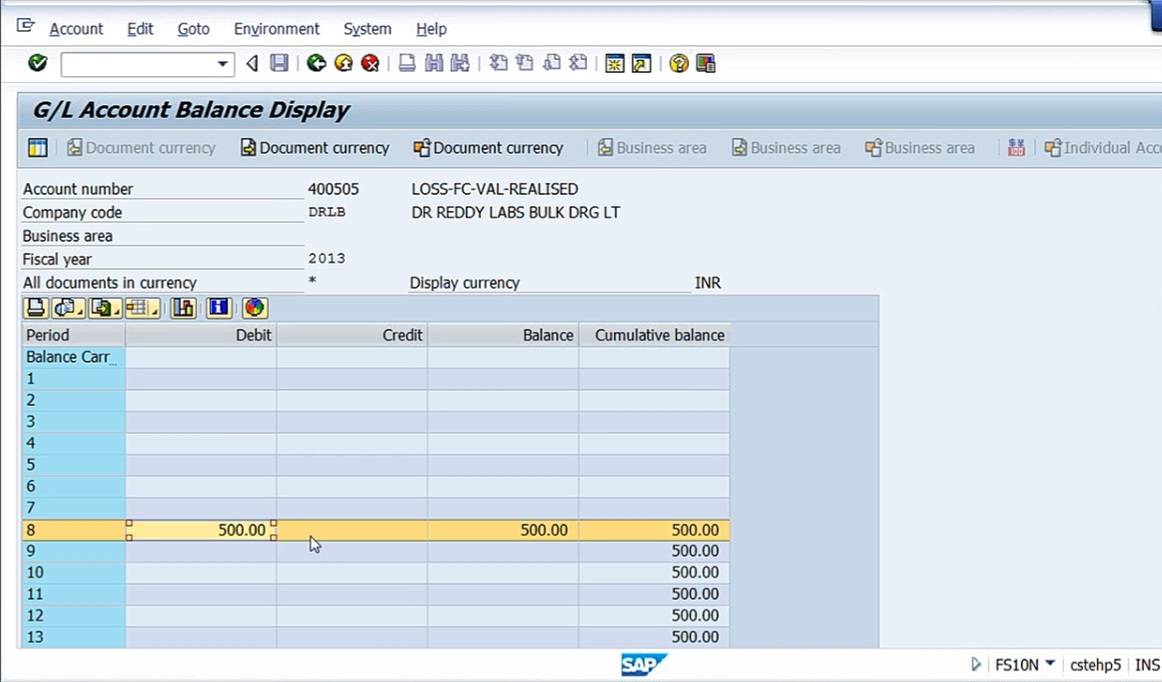Open the command field dropdown arrow

(222, 64)
